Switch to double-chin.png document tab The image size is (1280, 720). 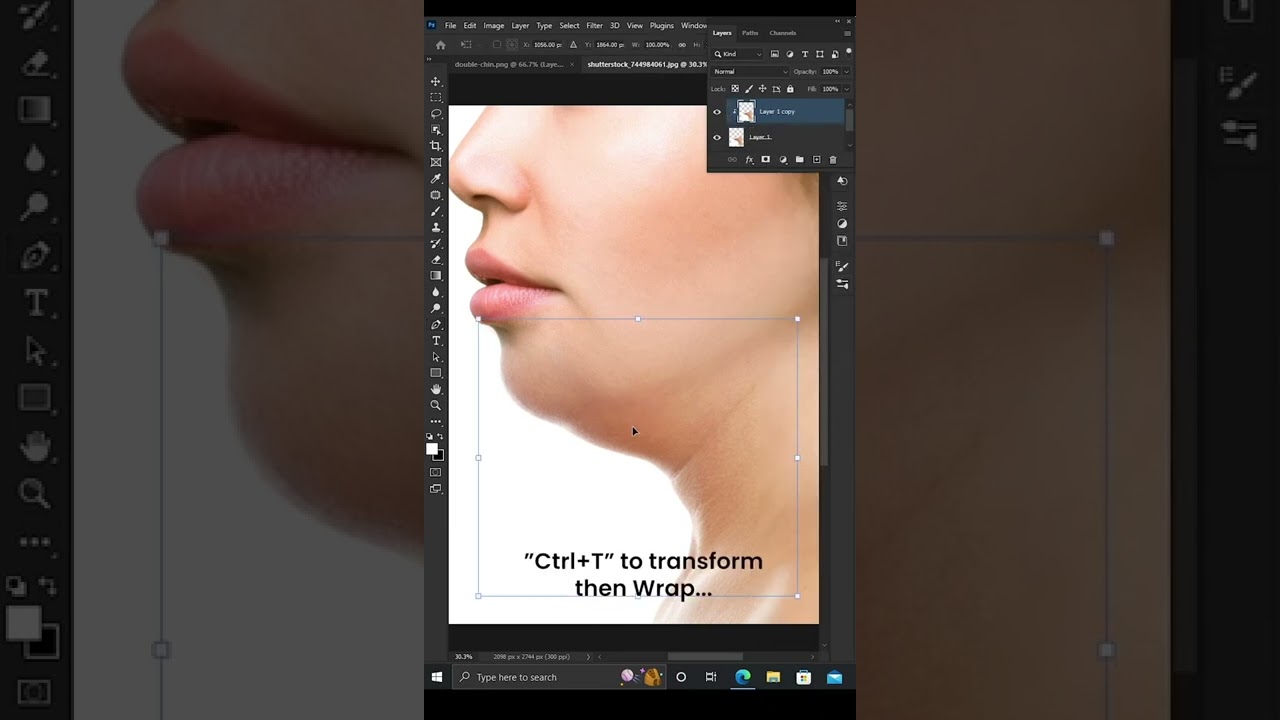(508, 64)
